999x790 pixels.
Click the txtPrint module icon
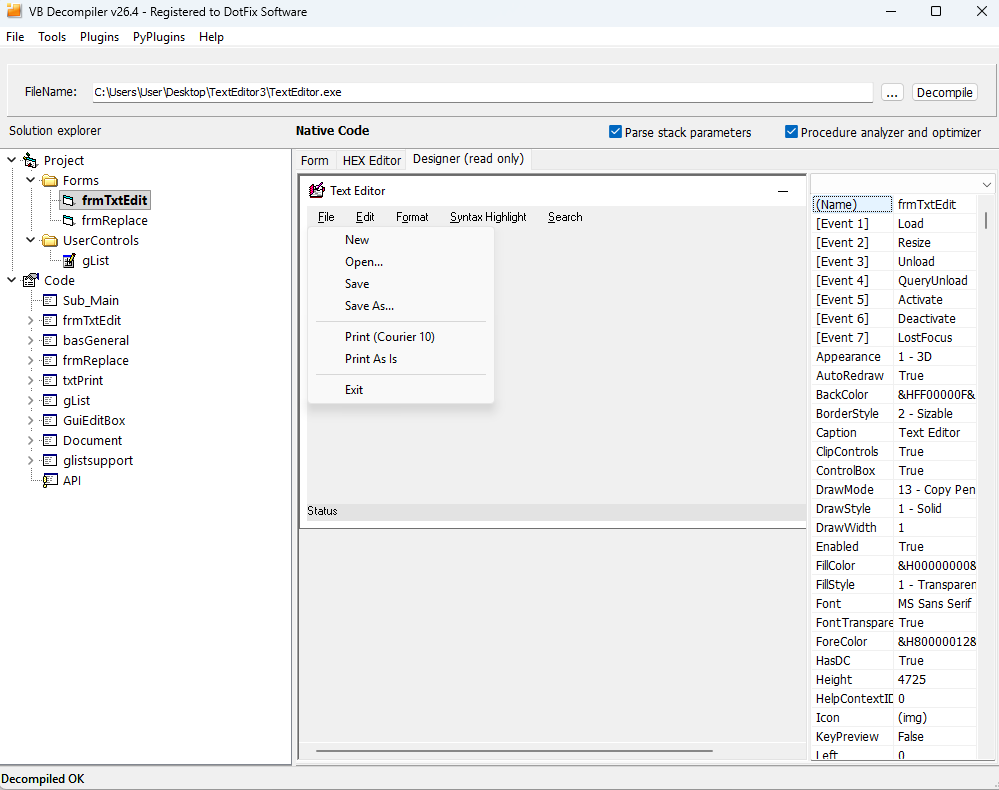[x=50, y=380]
